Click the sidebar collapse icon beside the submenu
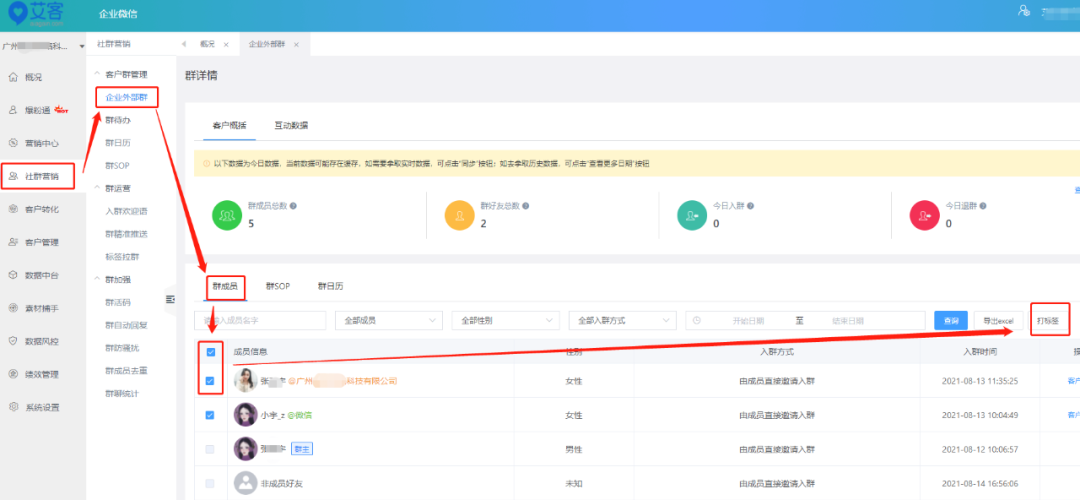Image resolution: width=1080 pixels, height=500 pixels. coord(170,299)
